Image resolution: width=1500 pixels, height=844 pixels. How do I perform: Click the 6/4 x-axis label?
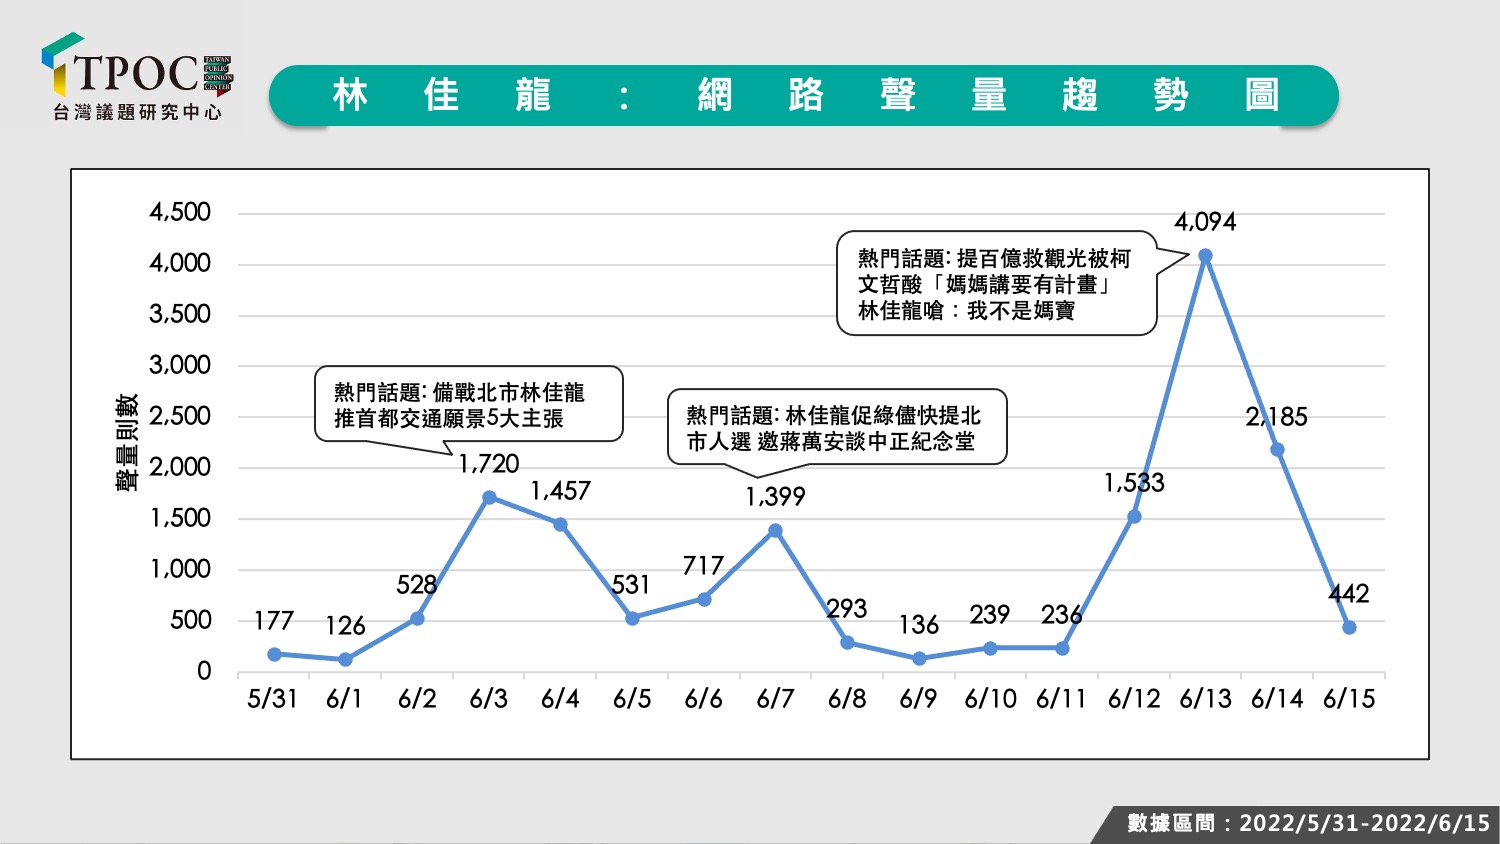pyautogui.click(x=560, y=699)
